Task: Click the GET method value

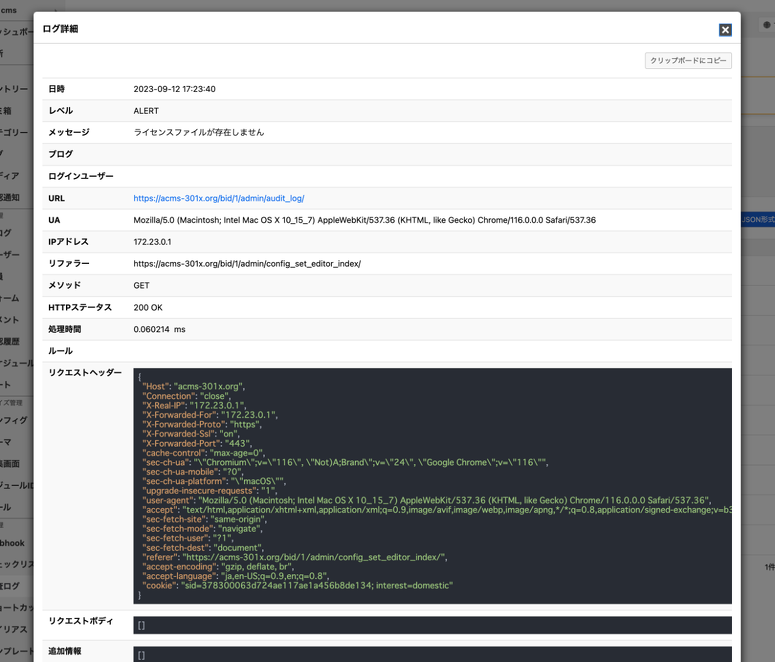Action: [141, 286]
